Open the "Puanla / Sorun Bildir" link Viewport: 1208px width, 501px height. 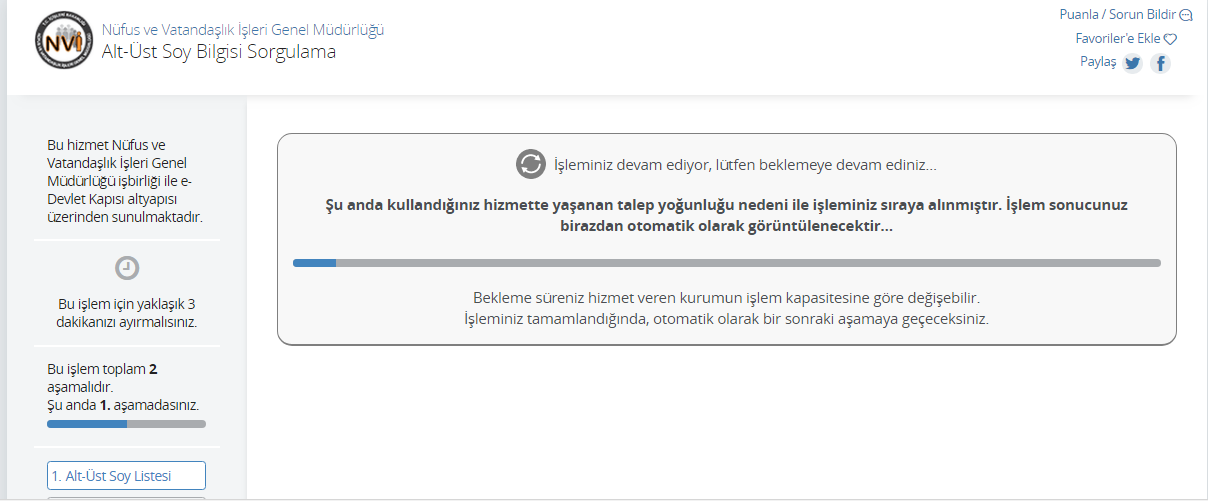[x=1119, y=15]
